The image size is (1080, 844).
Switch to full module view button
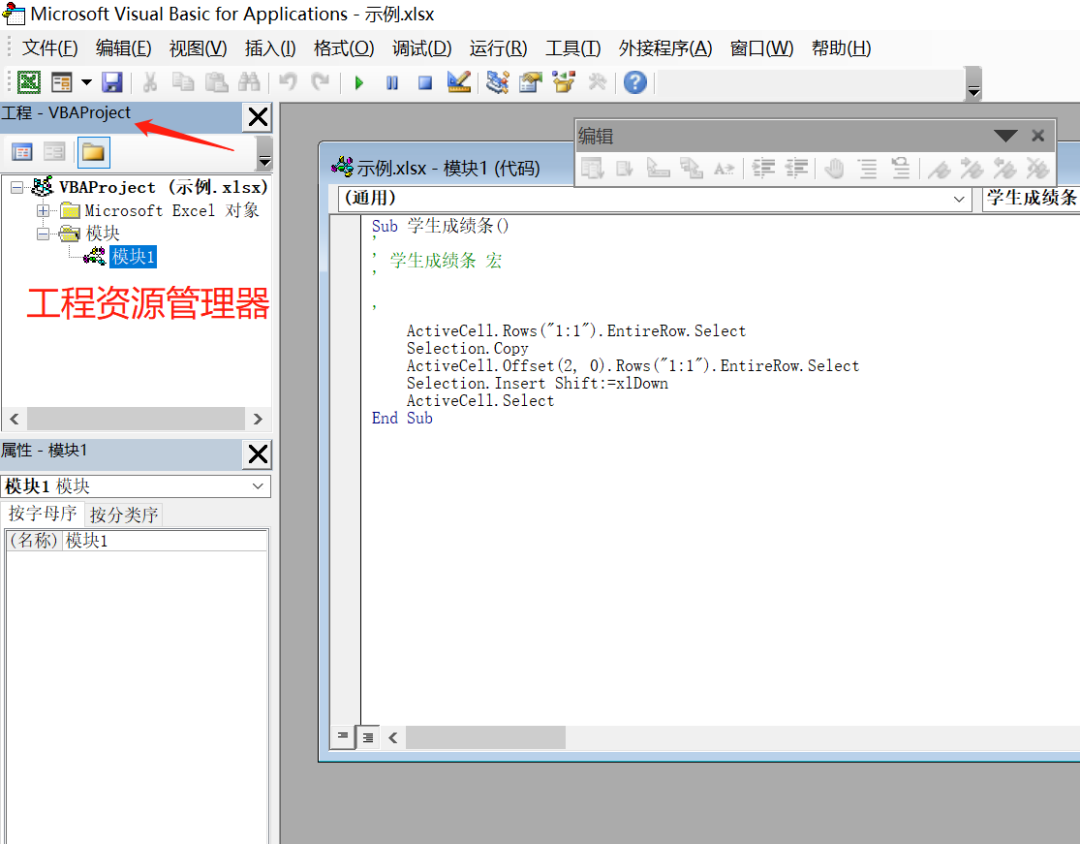(368, 738)
